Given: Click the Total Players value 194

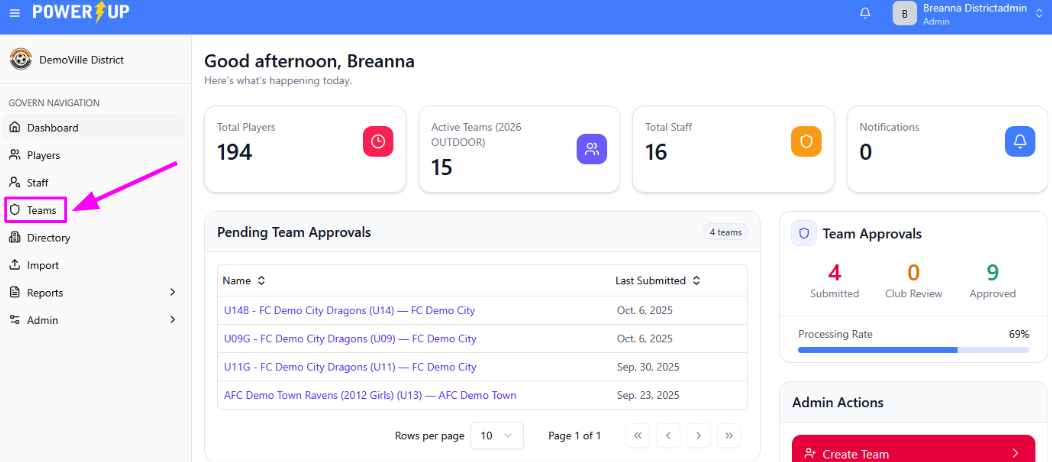Looking at the screenshot, I should tap(234, 152).
